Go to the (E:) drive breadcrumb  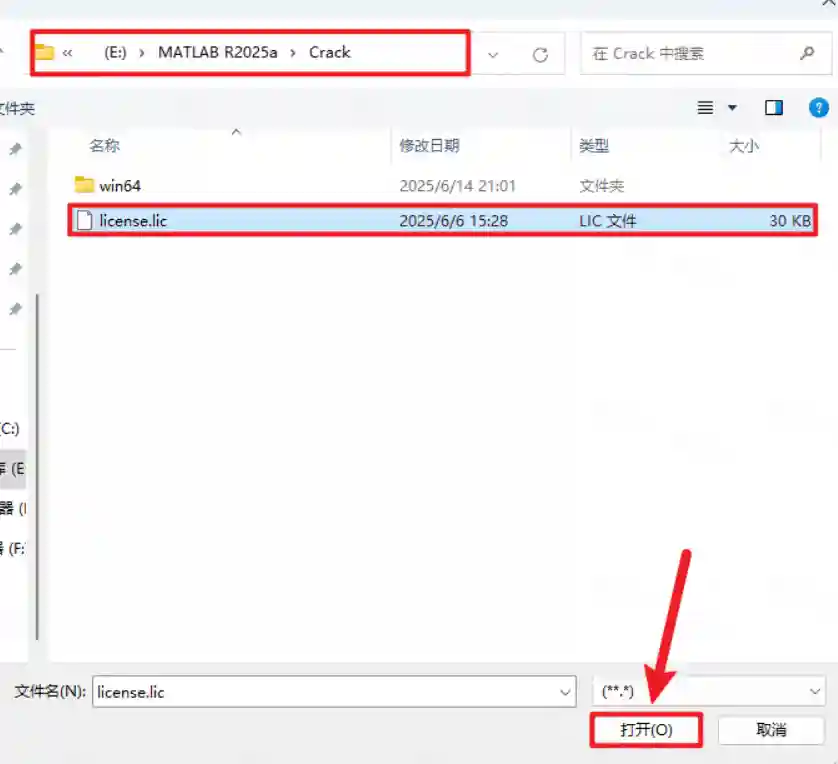coord(115,52)
